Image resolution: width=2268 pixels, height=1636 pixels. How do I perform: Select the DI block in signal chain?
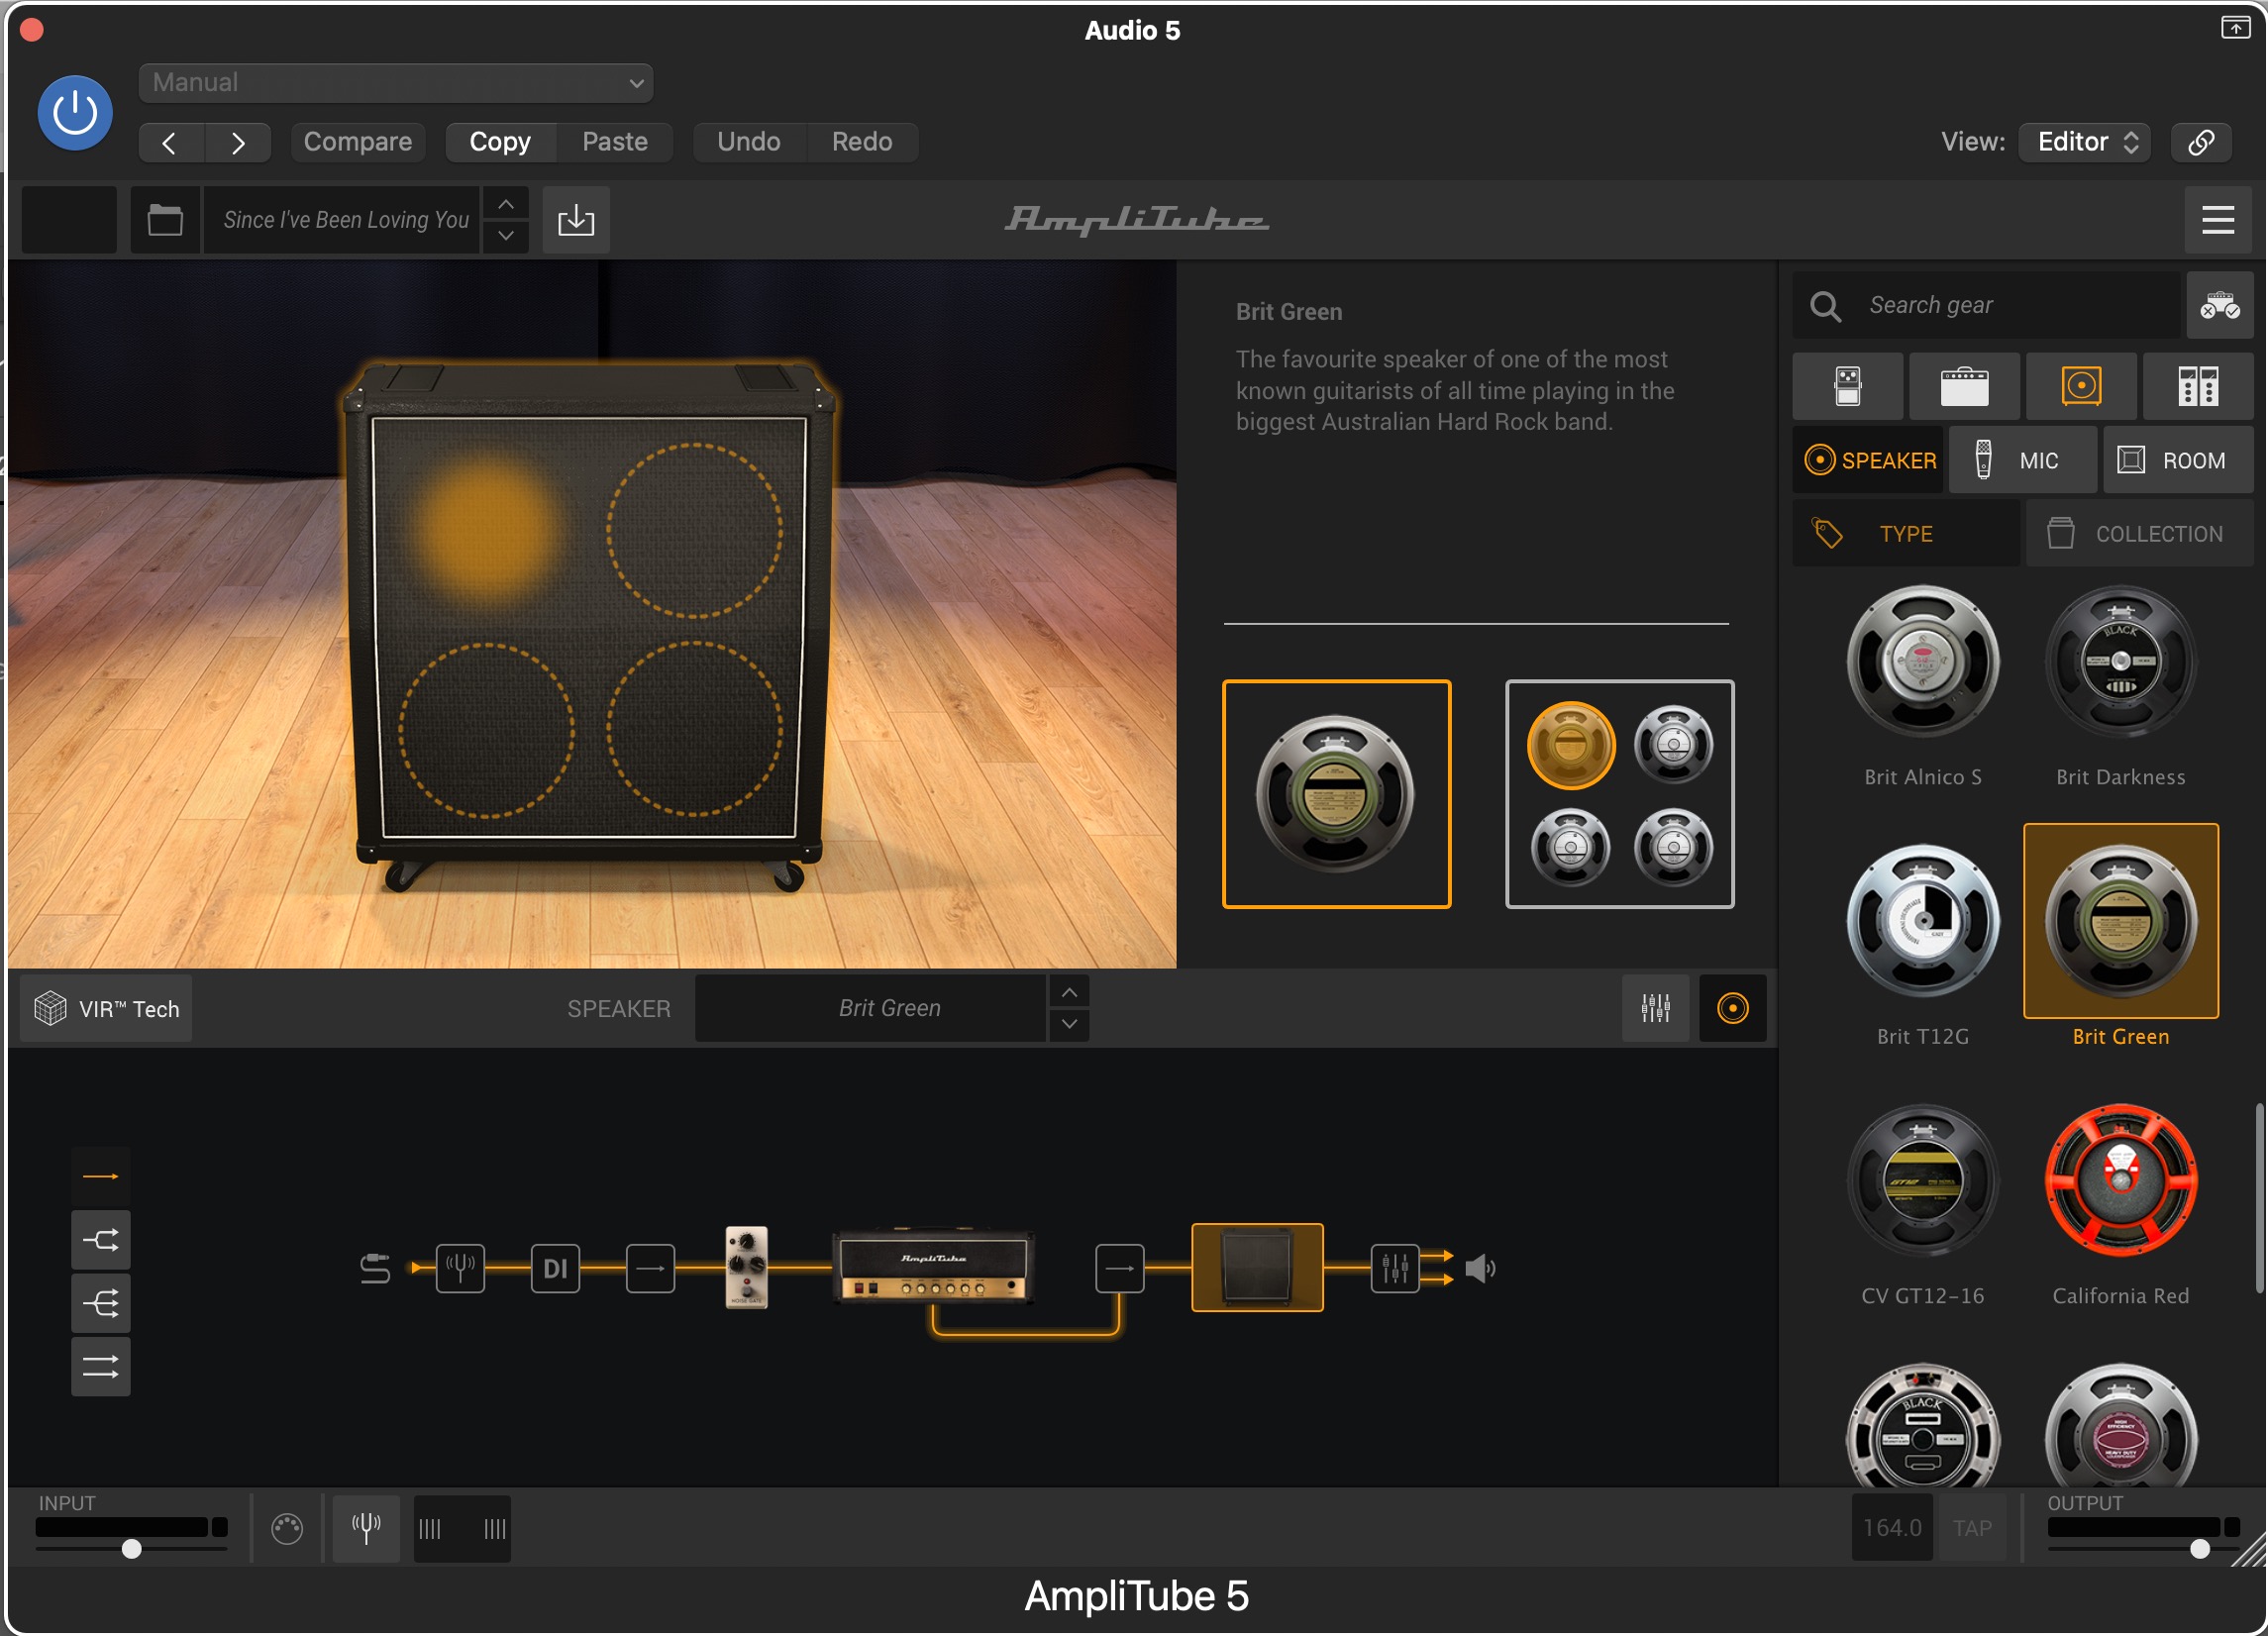pyautogui.click(x=556, y=1270)
